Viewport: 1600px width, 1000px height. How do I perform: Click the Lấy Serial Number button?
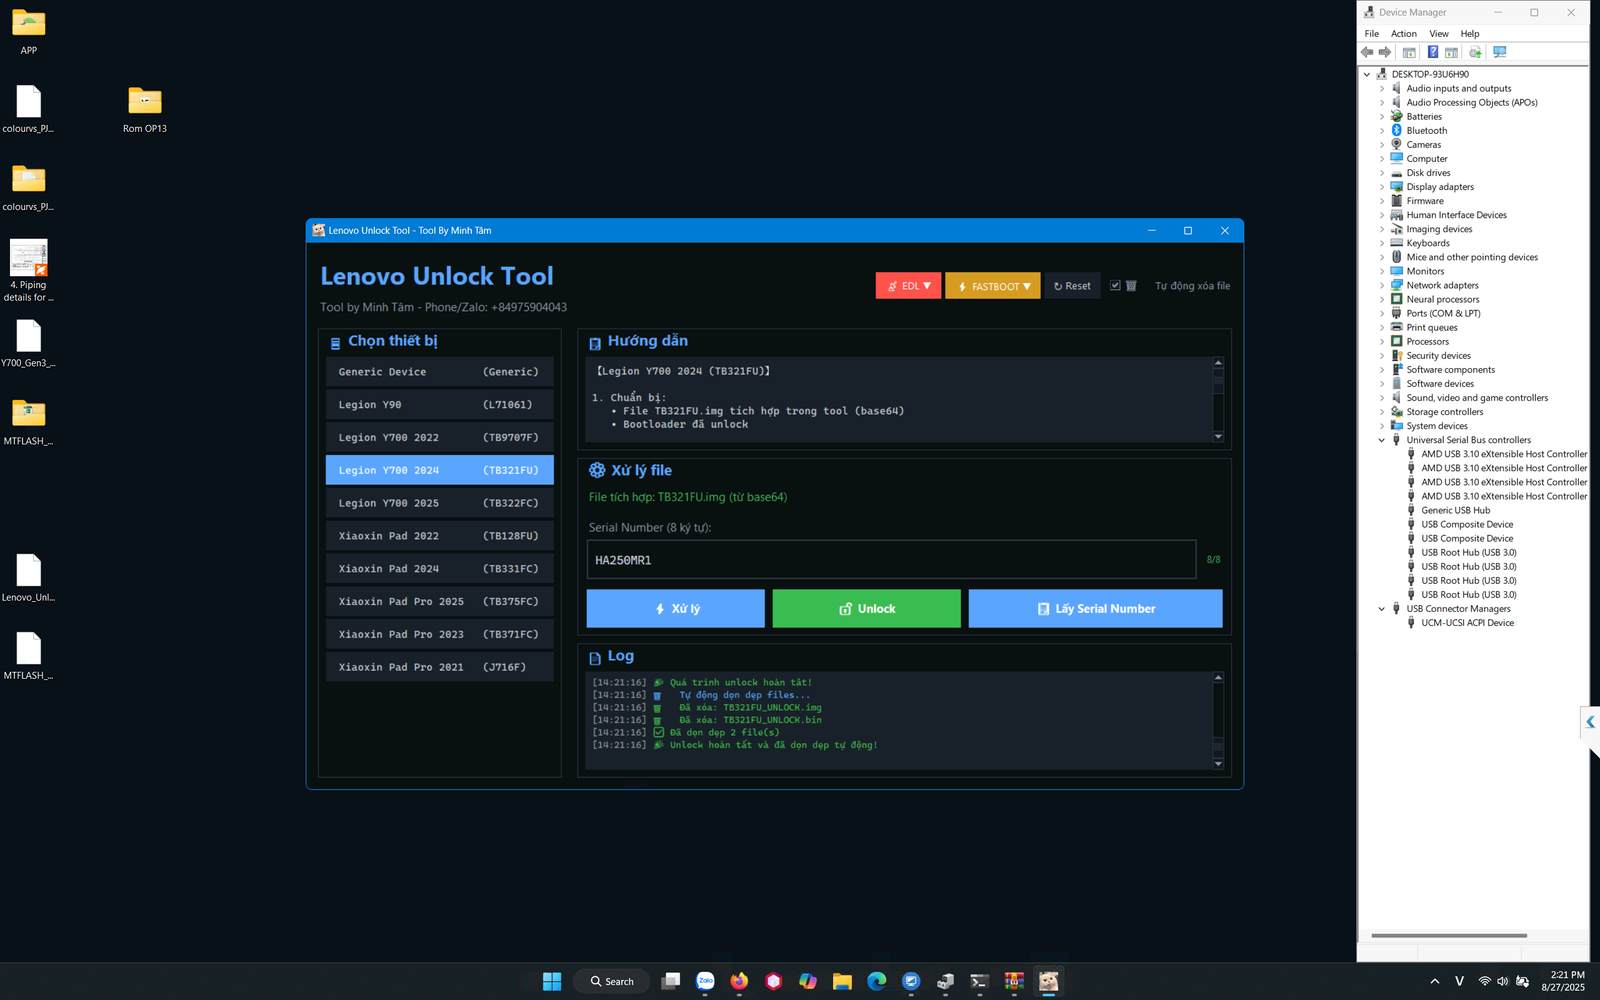1095,608
